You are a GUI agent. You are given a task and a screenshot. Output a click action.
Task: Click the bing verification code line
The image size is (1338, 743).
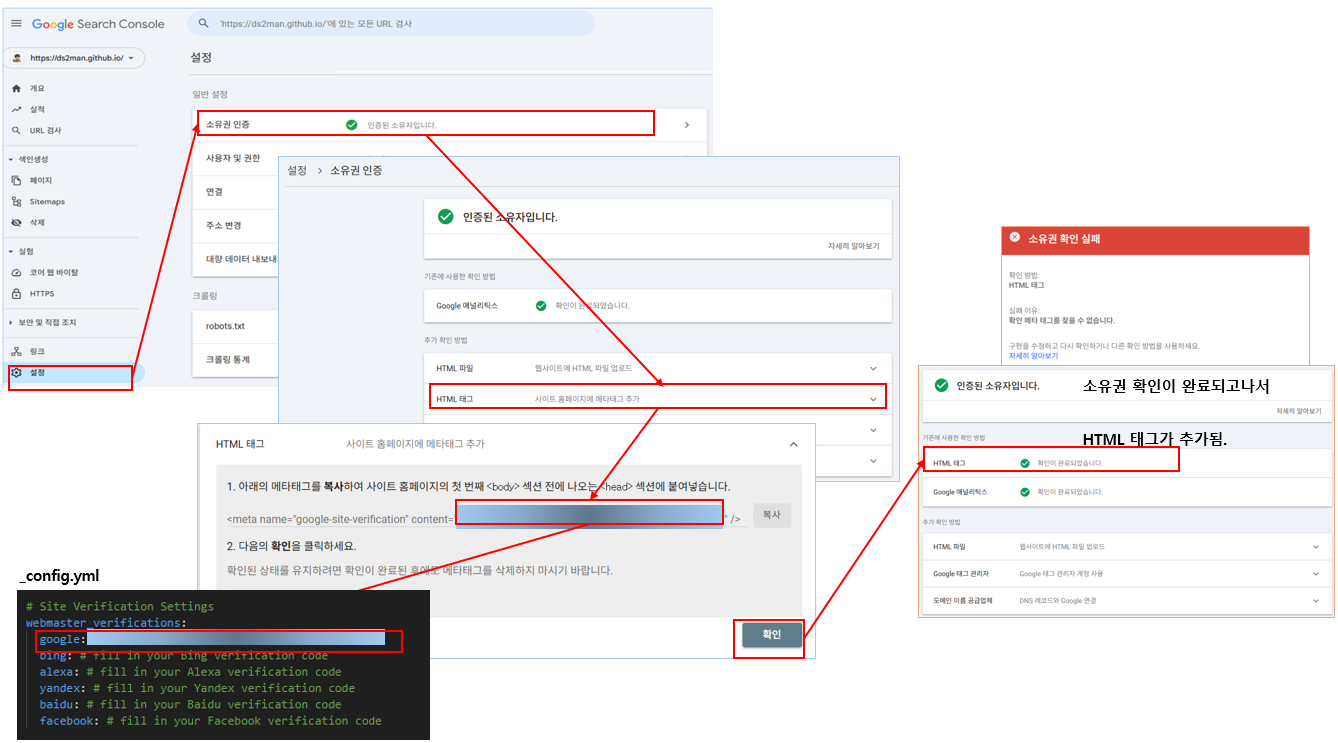(x=184, y=655)
